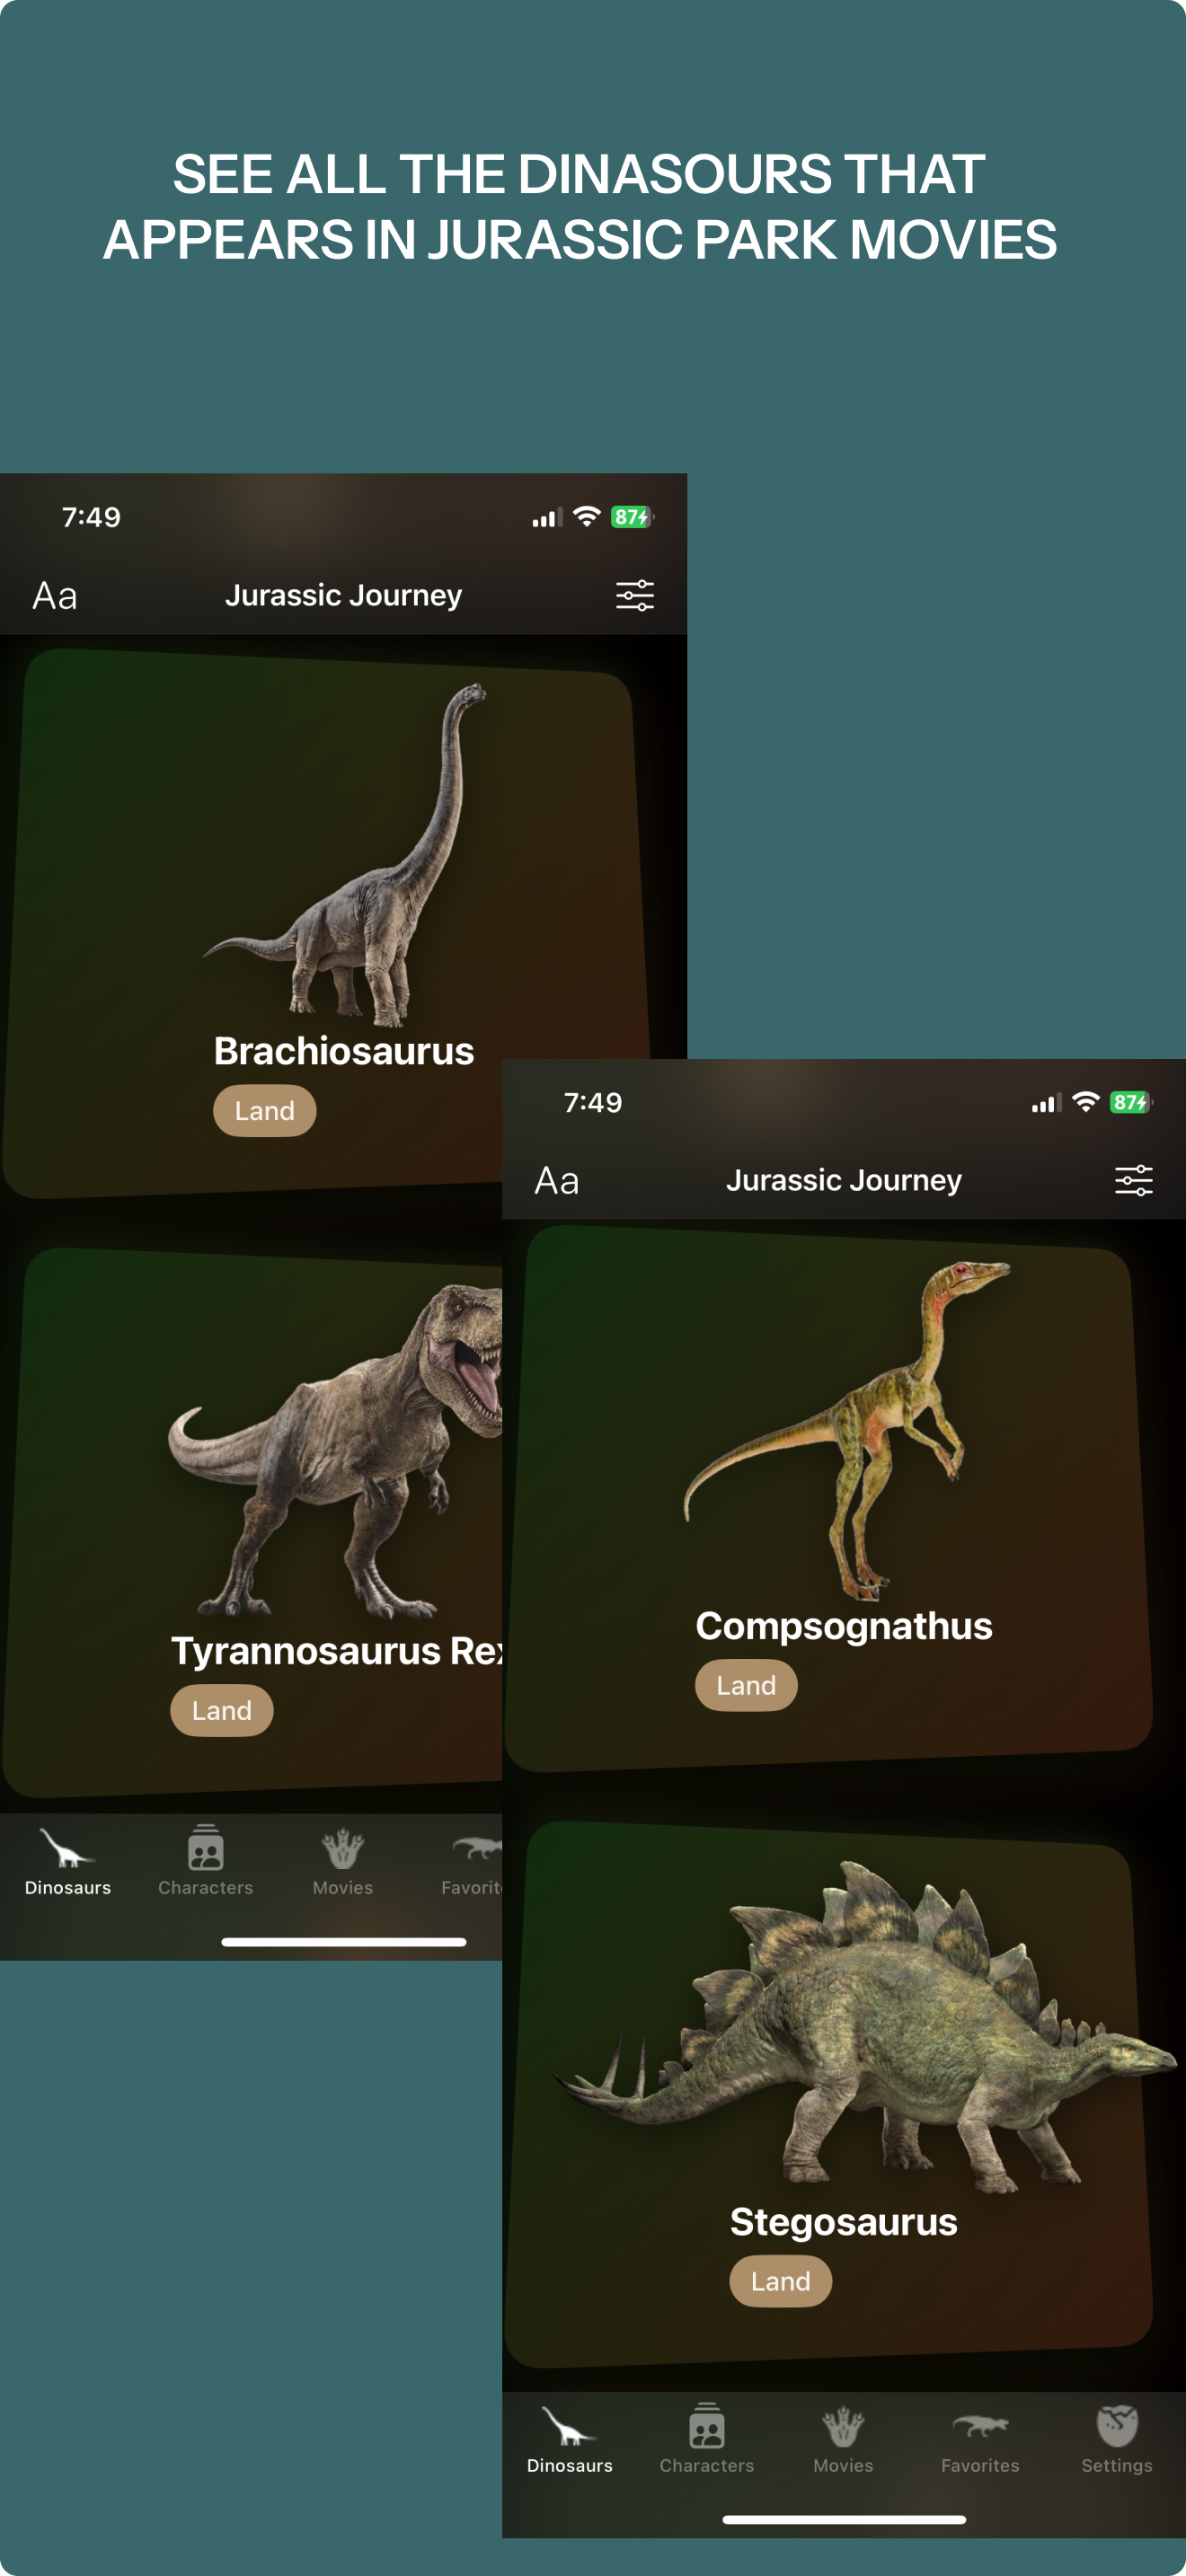The image size is (1186, 2576).
Task: Click Jurassic Journey title in back screenshot
Action: point(344,595)
